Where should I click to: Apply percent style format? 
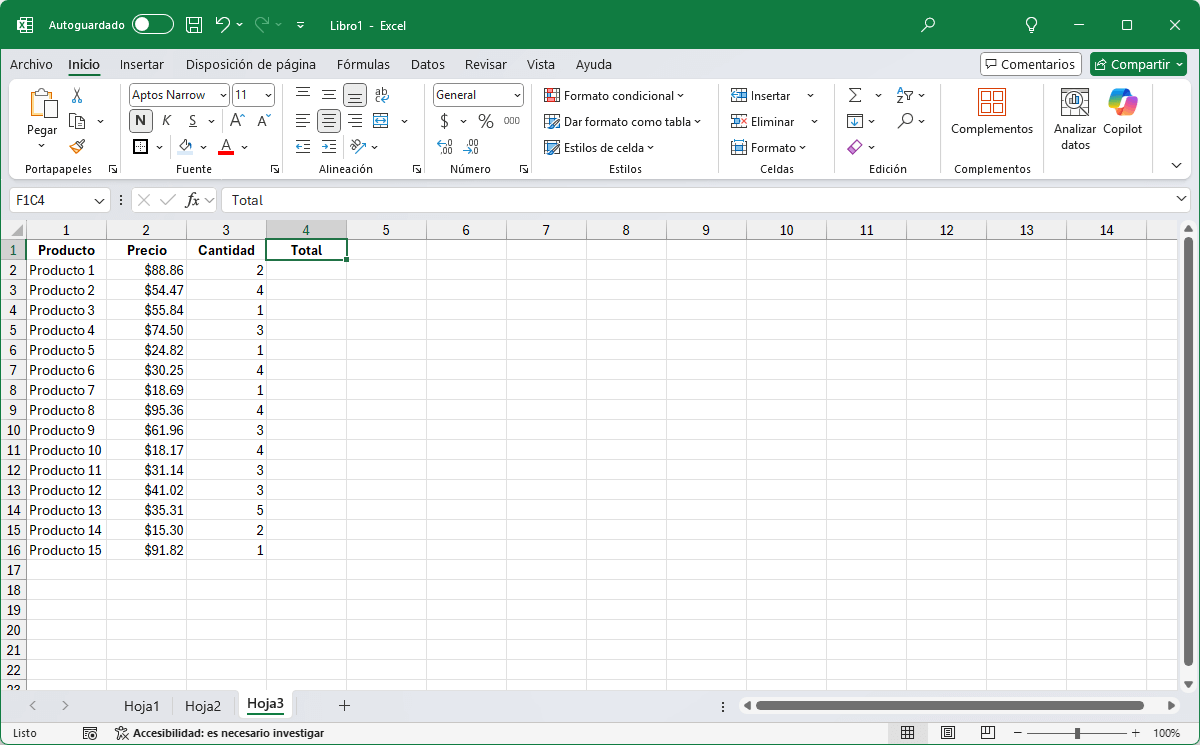coord(486,121)
